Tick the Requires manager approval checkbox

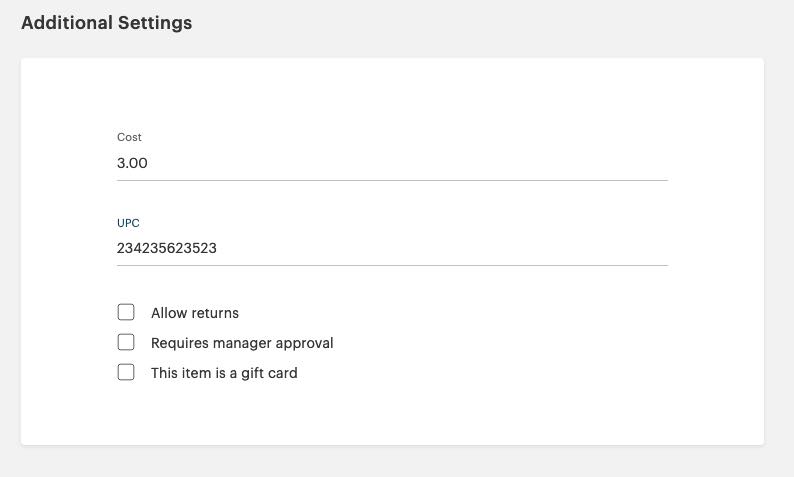pyautogui.click(x=126, y=343)
